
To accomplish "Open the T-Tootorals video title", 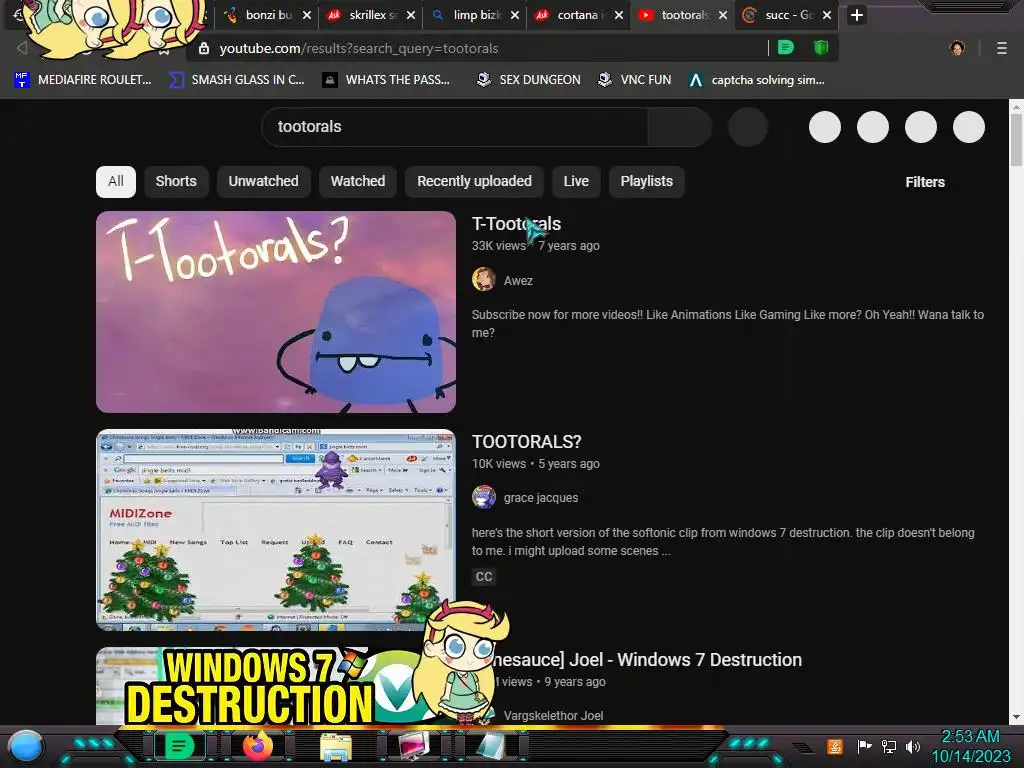I will point(517,224).
